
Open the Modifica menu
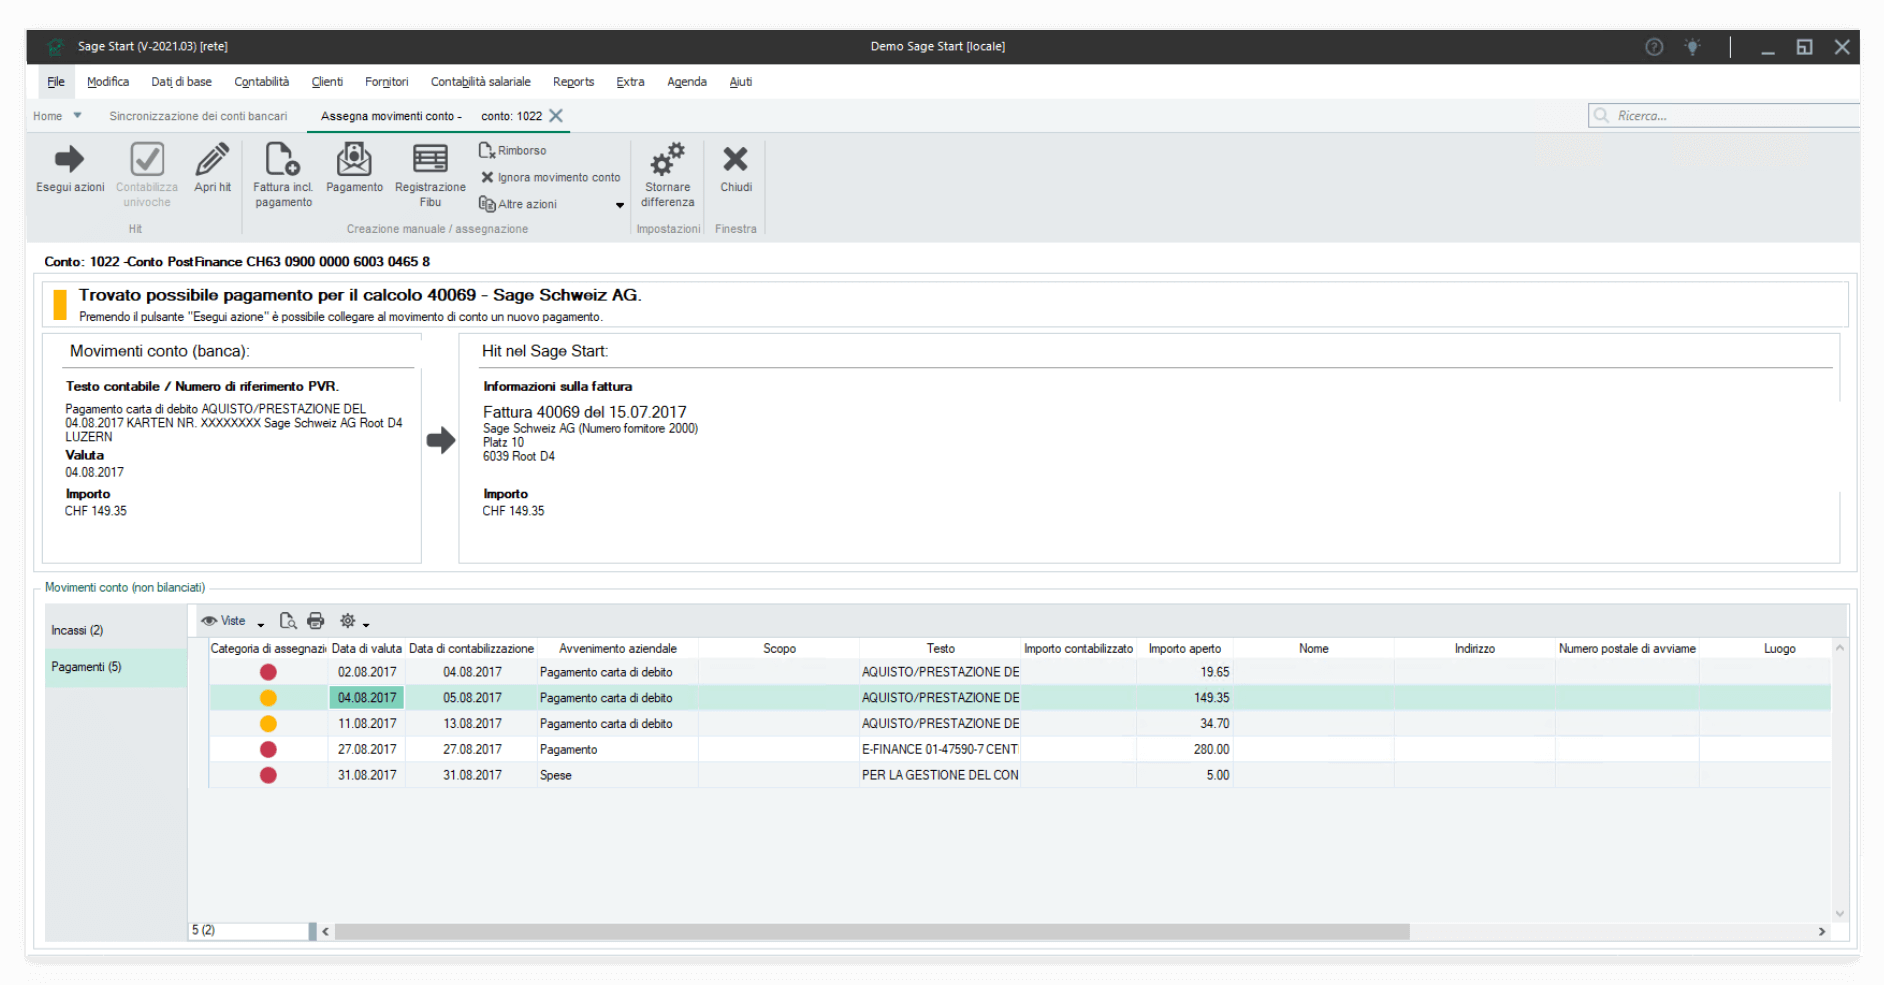click(108, 82)
